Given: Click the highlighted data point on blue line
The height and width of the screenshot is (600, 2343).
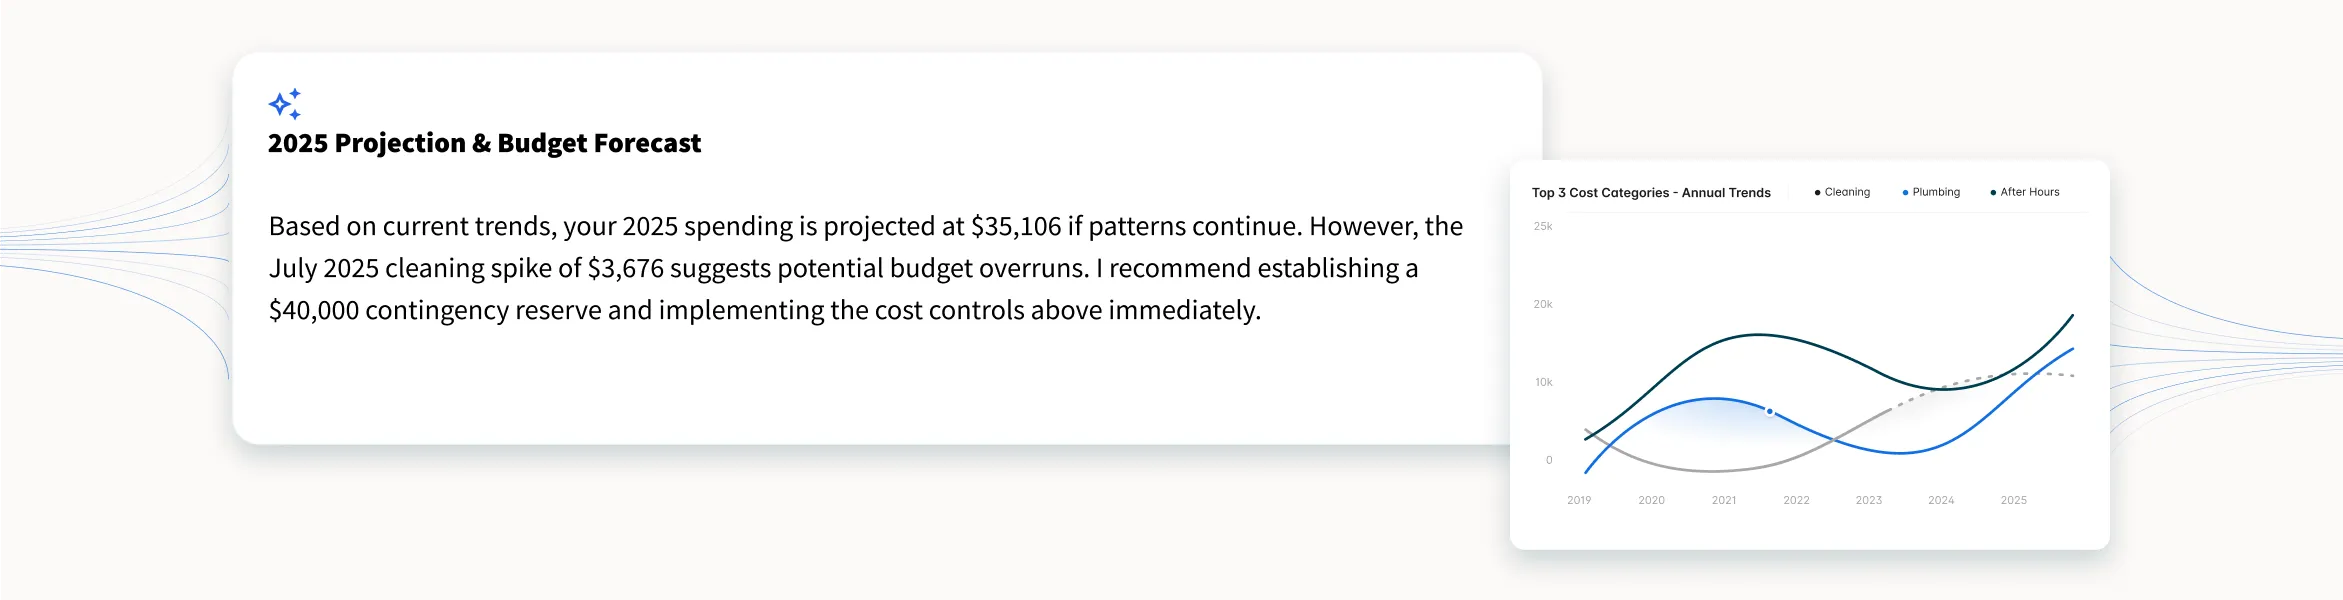Looking at the screenshot, I should [x=1769, y=411].
